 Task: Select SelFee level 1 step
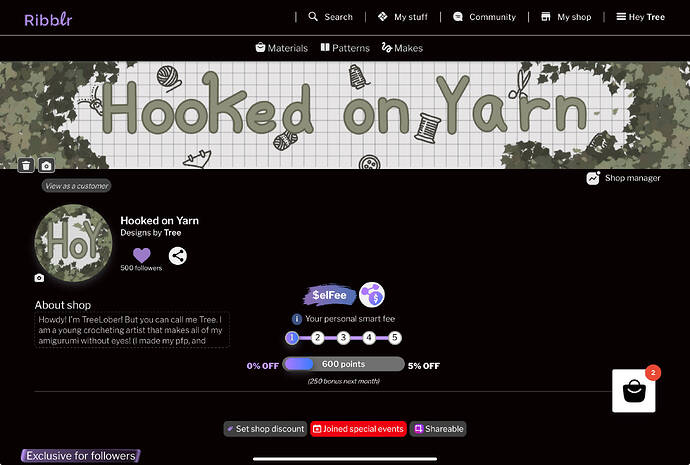pos(292,338)
